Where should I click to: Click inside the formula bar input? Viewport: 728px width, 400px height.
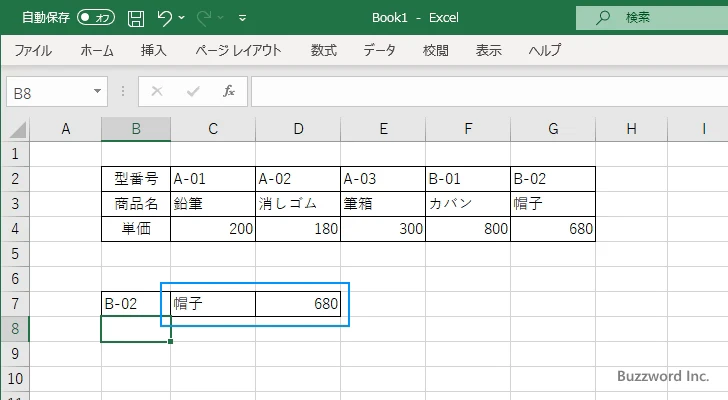click(480, 91)
